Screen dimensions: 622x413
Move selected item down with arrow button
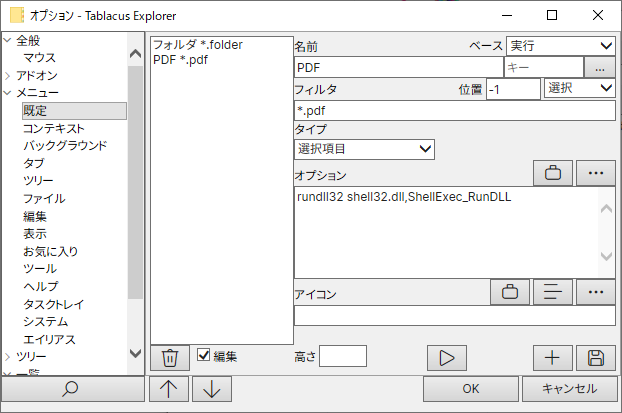212,389
